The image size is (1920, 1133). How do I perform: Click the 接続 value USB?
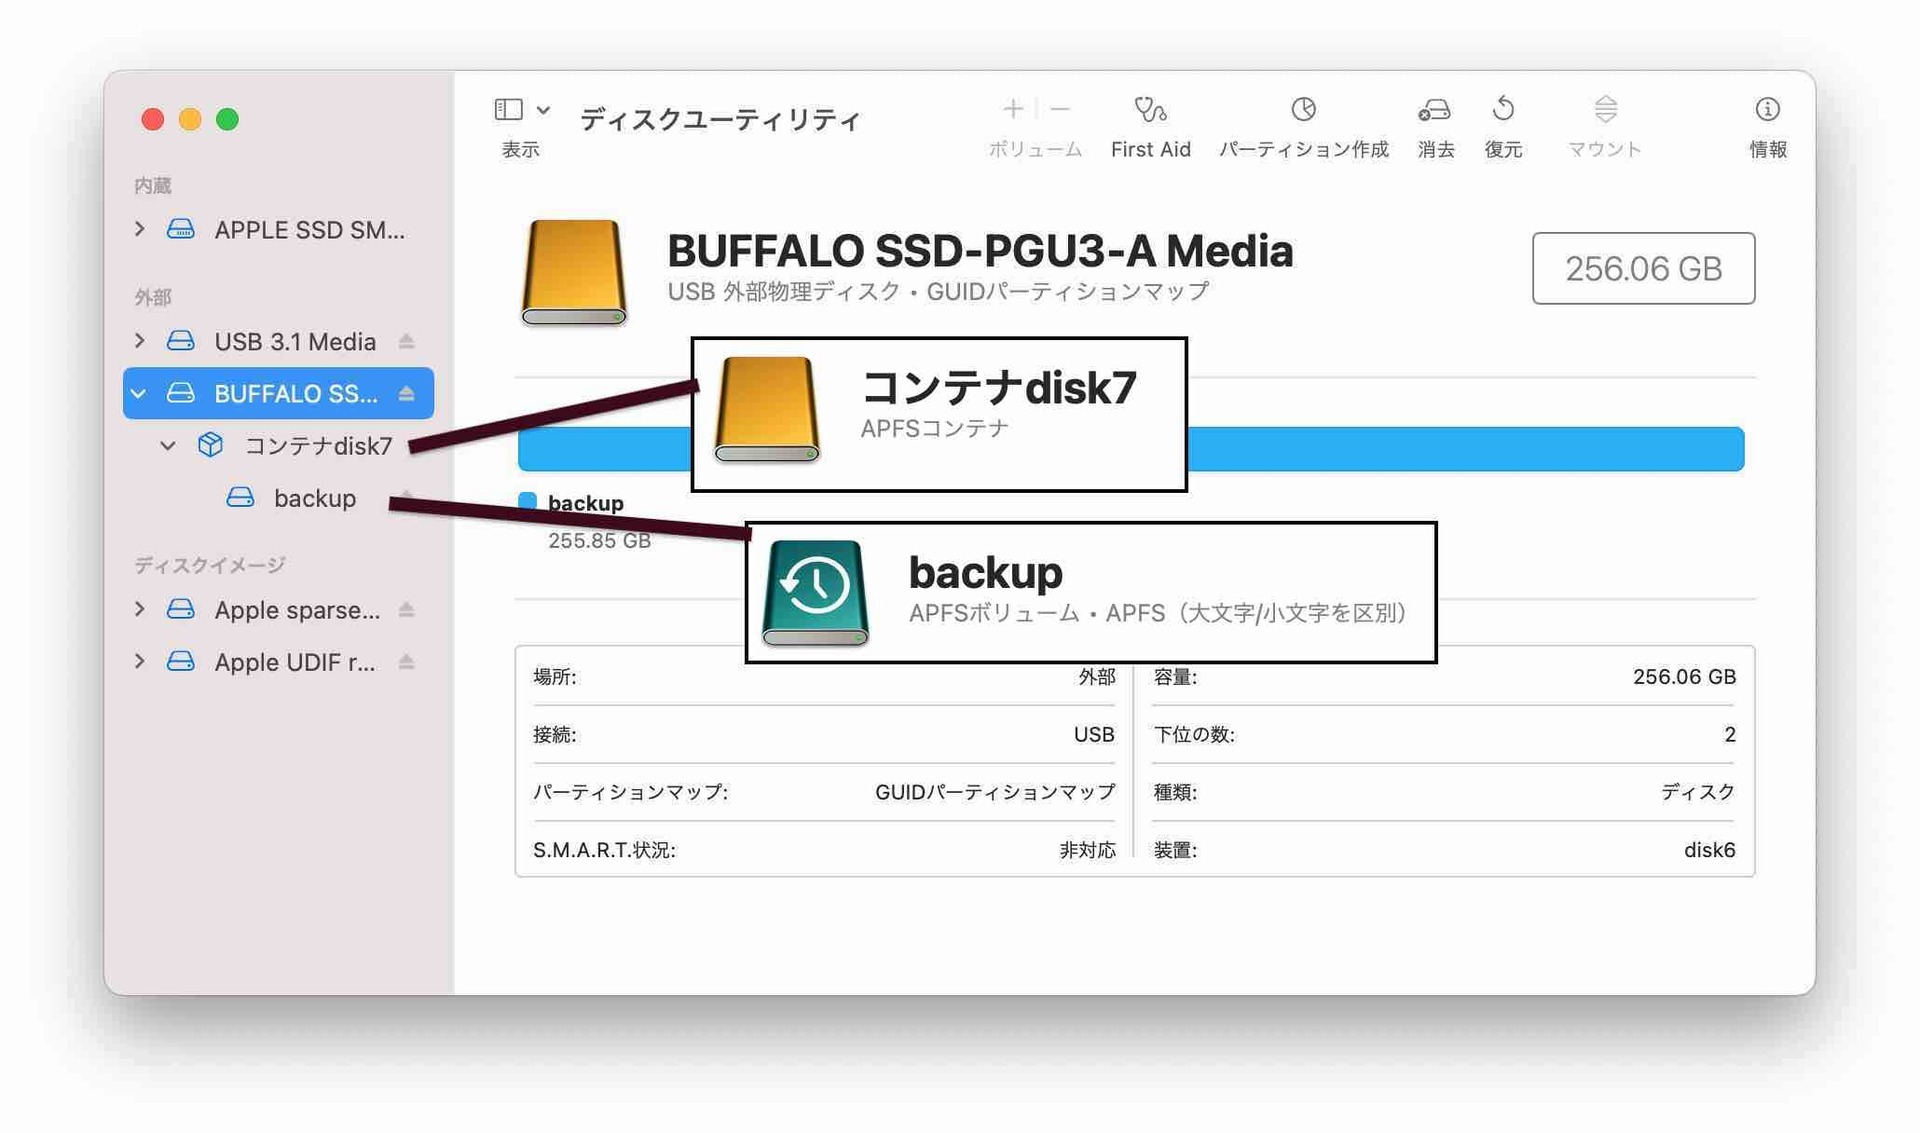point(1094,735)
